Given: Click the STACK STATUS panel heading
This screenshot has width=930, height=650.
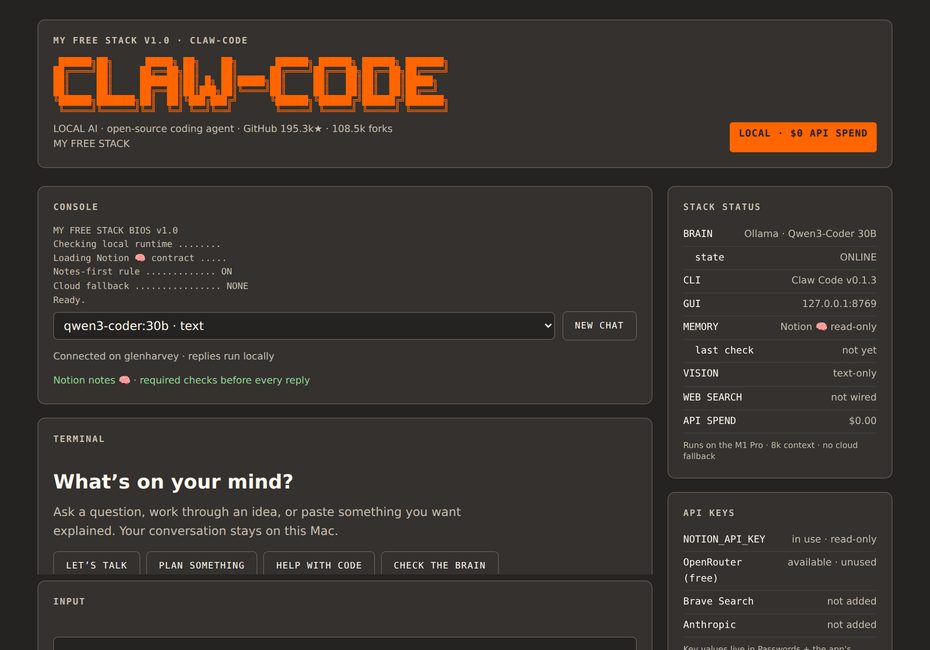Looking at the screenshot, I should [x=721, y=207].
